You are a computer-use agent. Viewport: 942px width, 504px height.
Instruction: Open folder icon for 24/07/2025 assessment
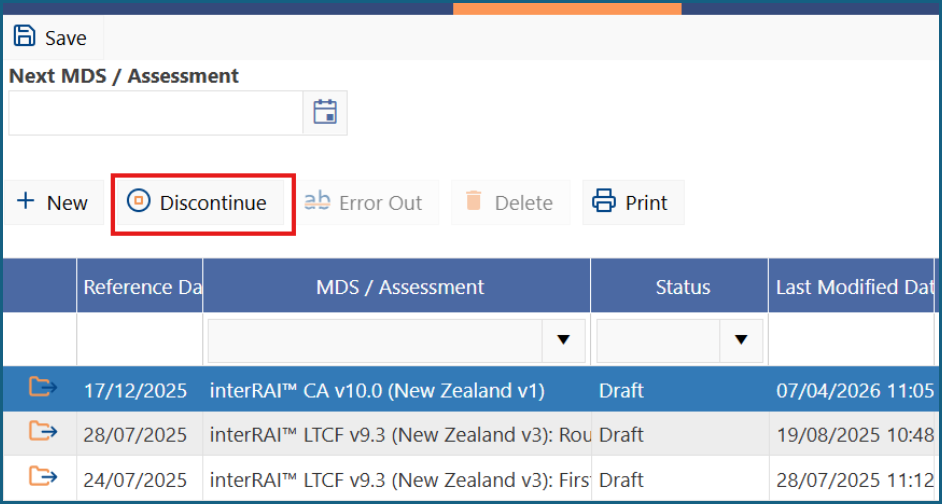(43, 477)
